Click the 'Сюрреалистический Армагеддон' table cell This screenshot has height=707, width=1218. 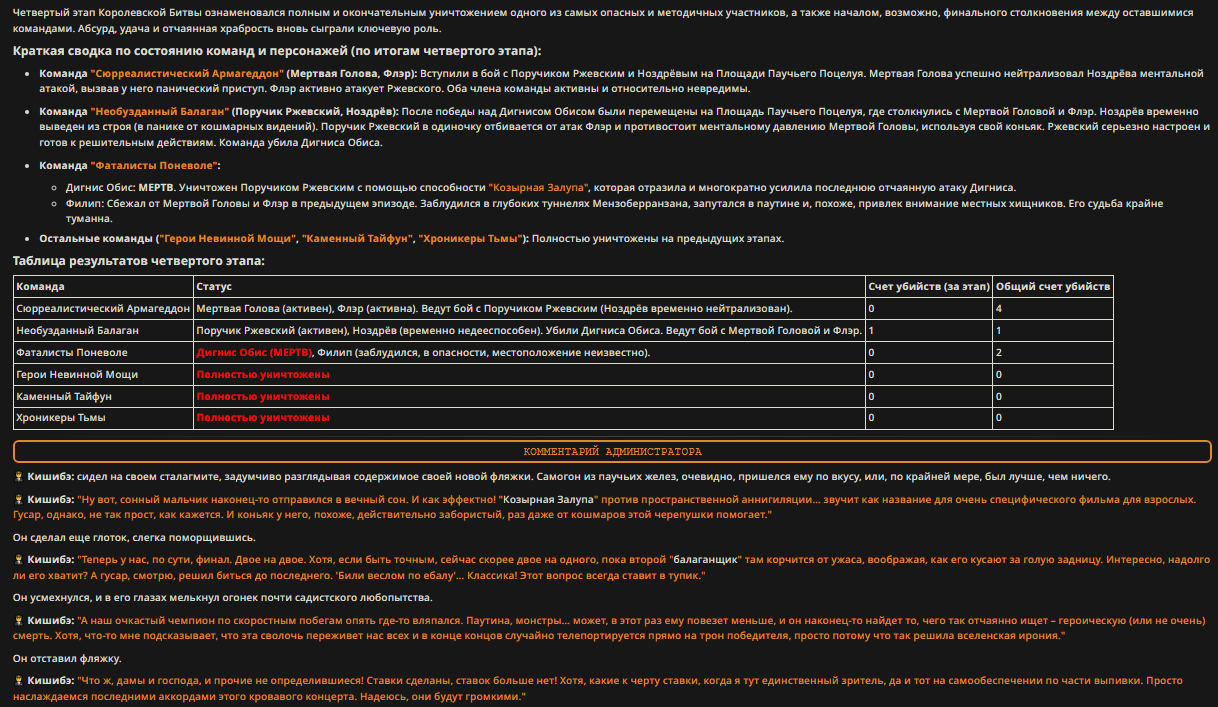pyautogui.click(x=103, y=309)
